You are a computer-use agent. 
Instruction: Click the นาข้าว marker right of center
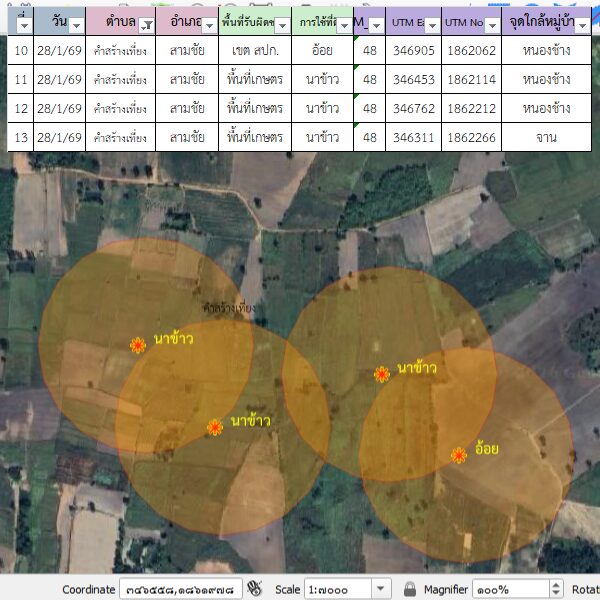coord(382,374)
